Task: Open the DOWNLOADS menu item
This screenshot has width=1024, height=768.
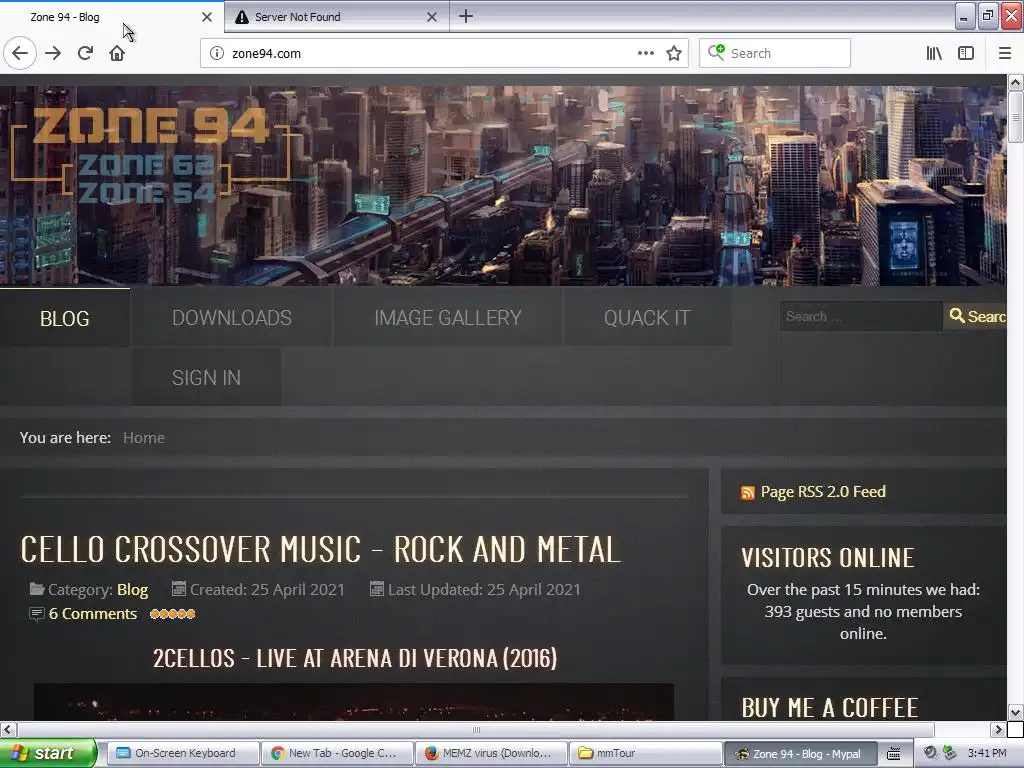Action: [x=232, y=318]
